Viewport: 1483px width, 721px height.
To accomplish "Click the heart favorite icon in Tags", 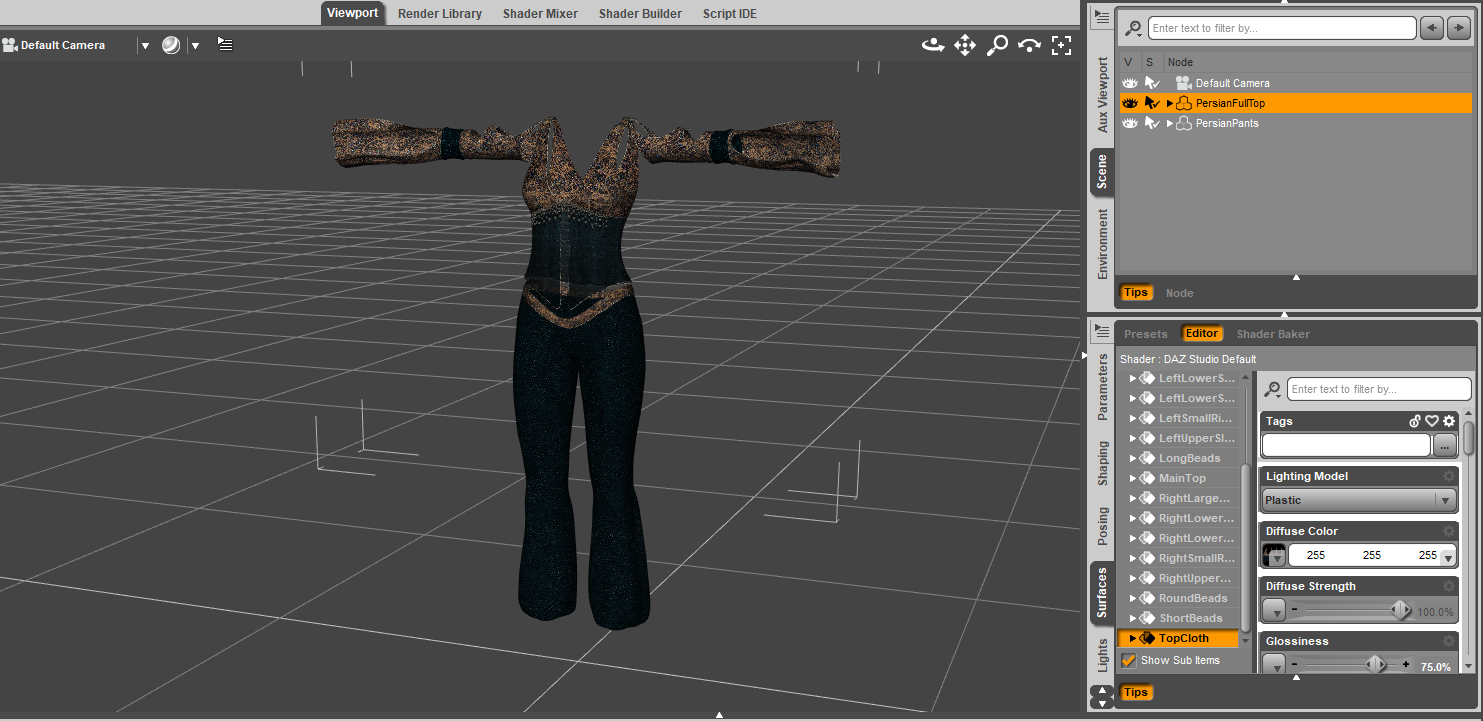I will pos(1432,421).
